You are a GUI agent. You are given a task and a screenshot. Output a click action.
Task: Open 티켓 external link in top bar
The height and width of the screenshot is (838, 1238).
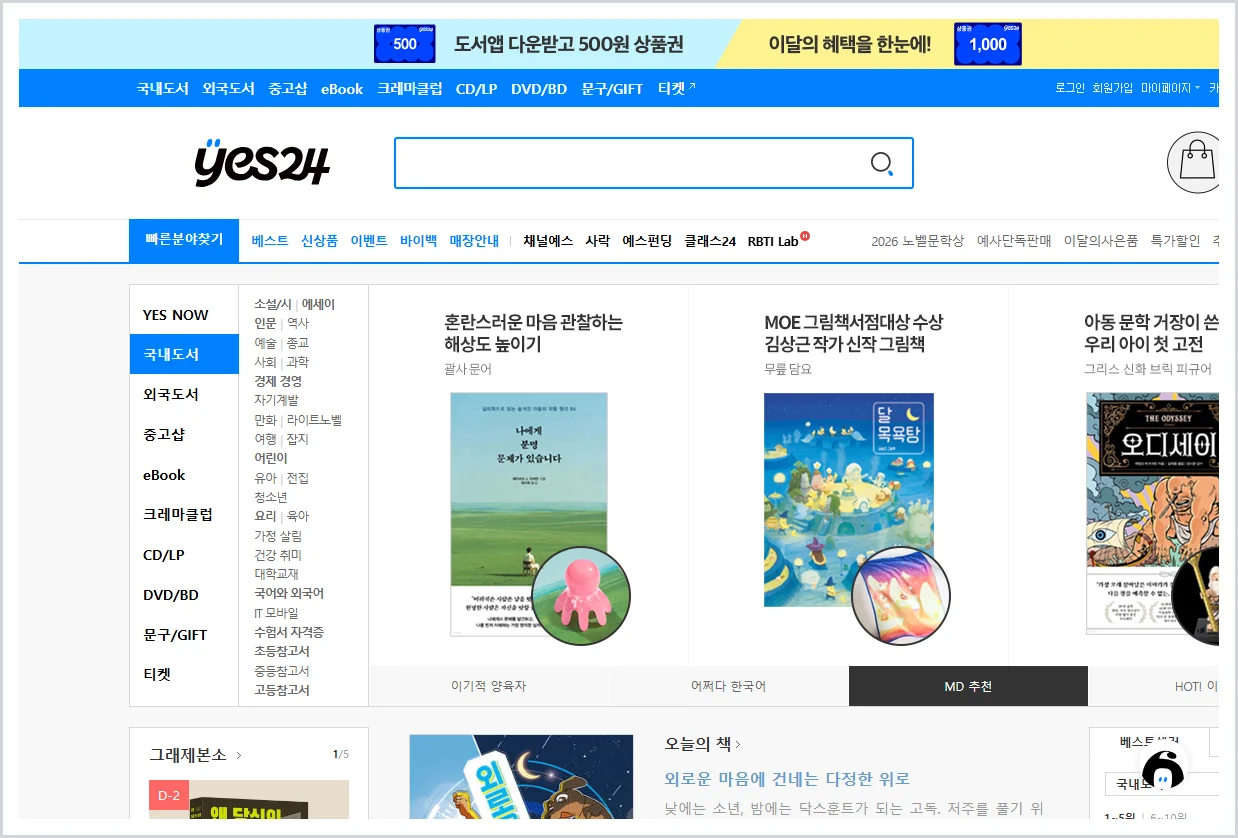point(677,88)
